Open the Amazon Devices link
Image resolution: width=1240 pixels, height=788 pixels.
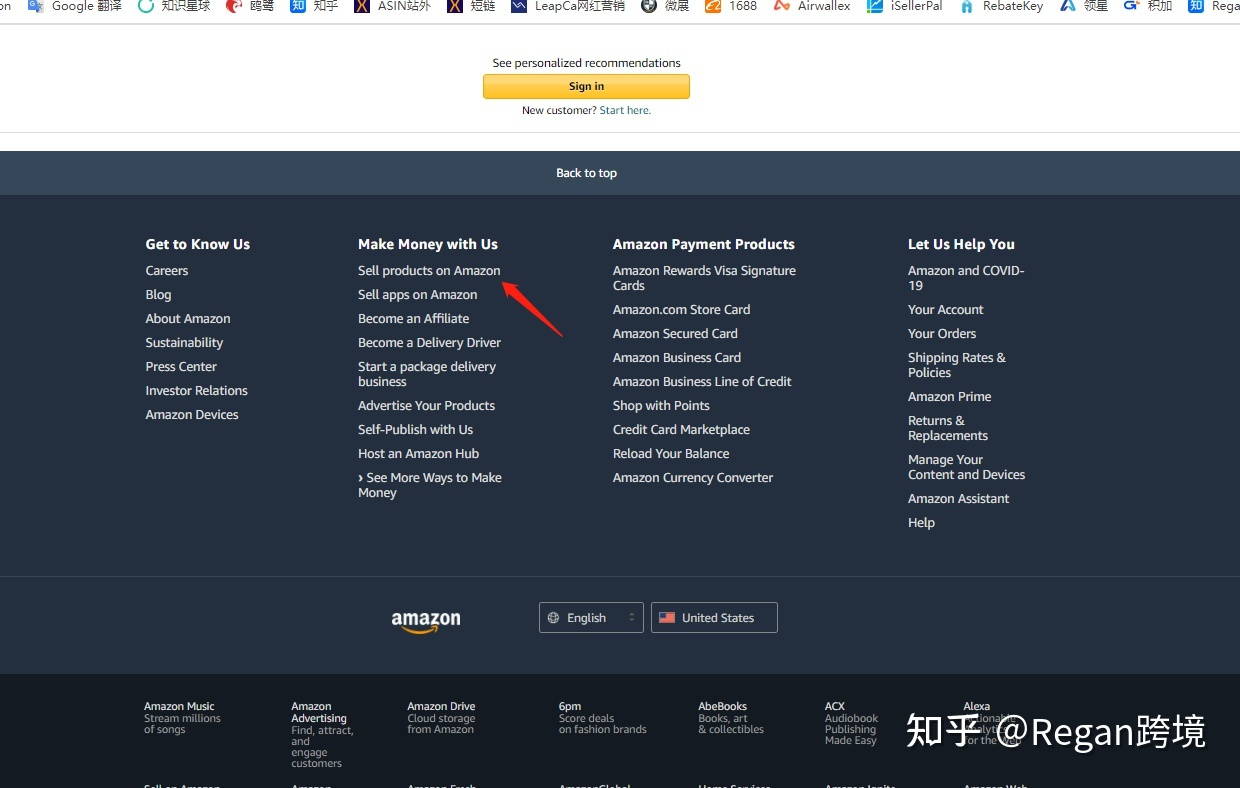click(192, 415)
